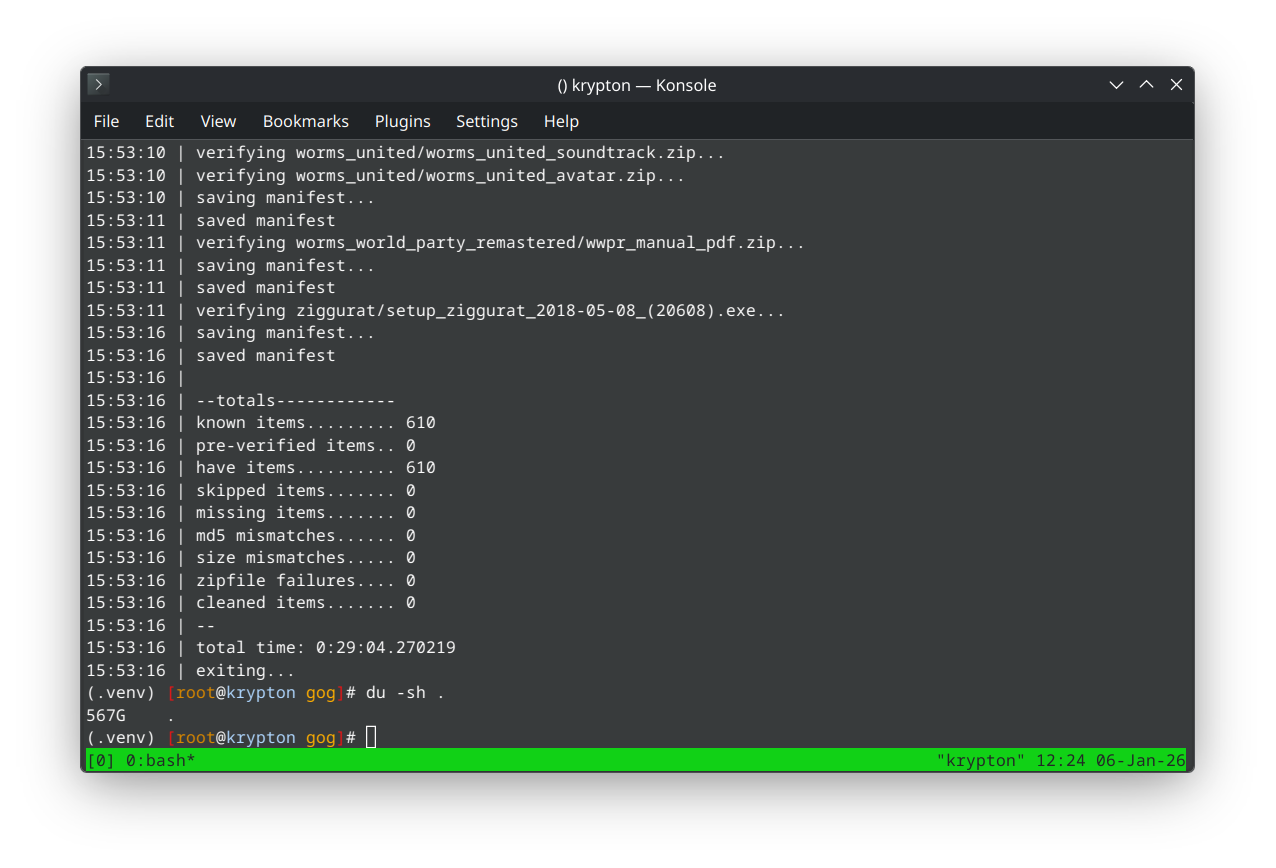Open the Plugins menu
1276x868 pixels.
tap(402, 121)
